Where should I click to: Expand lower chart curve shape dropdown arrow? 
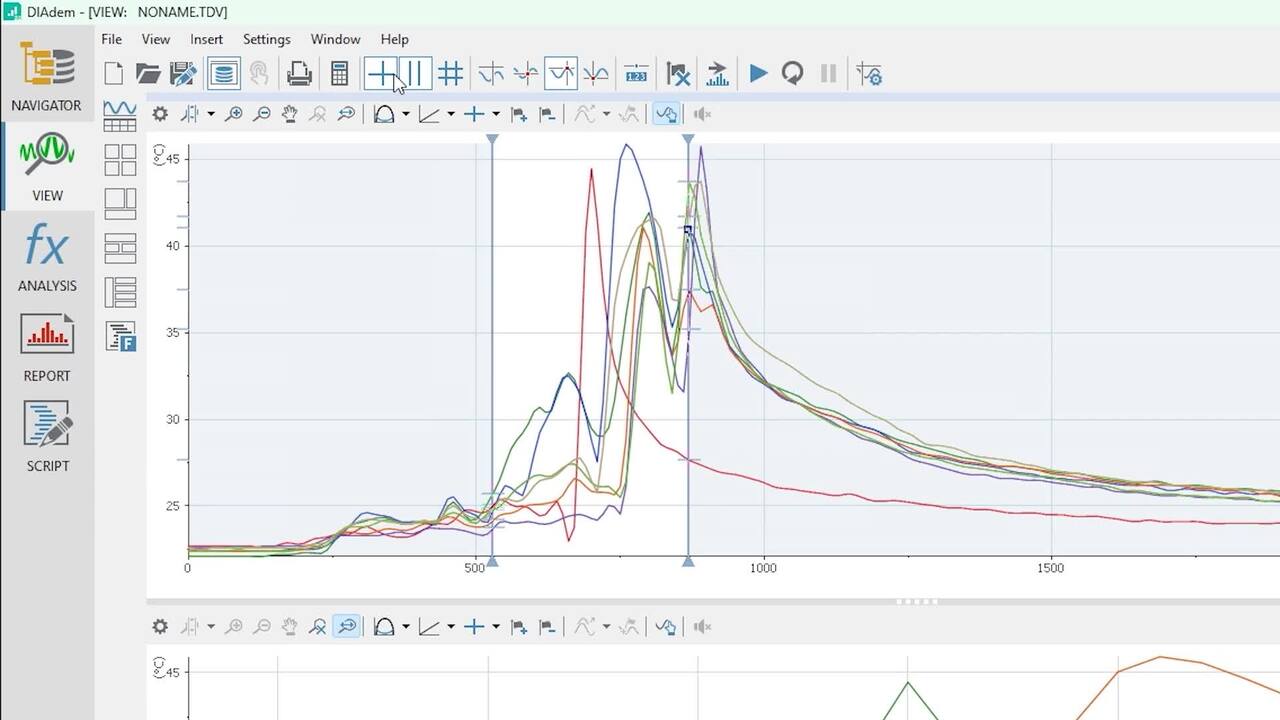(406, 627)
